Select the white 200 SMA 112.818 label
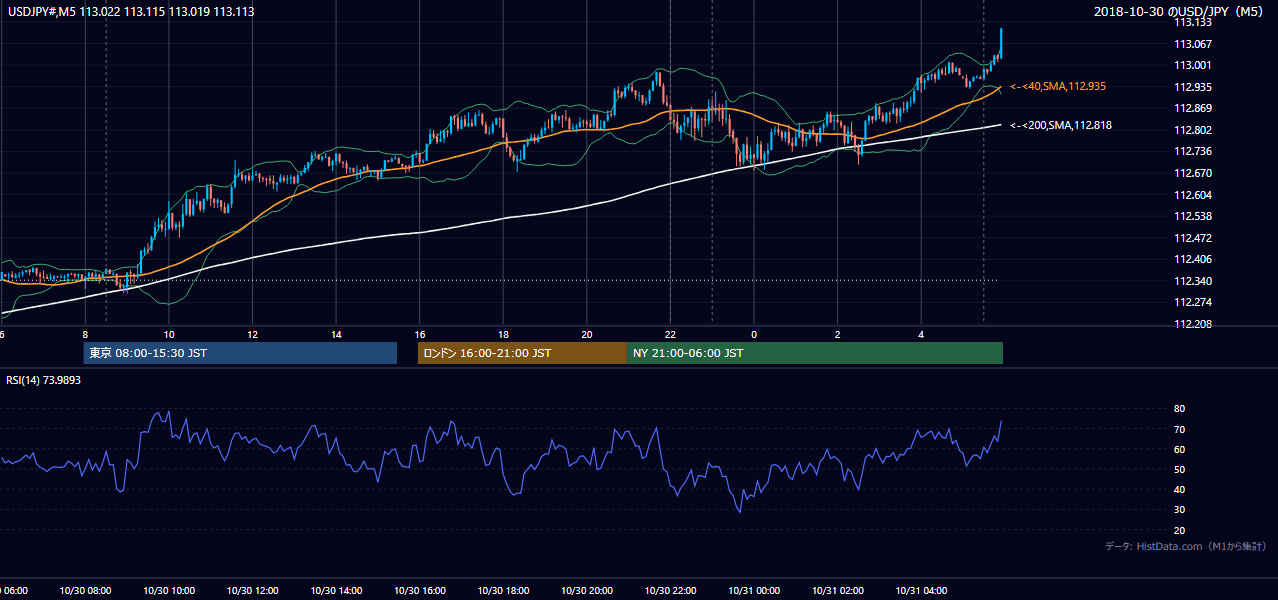The image size is (1278, 600). coord(1061,125)
